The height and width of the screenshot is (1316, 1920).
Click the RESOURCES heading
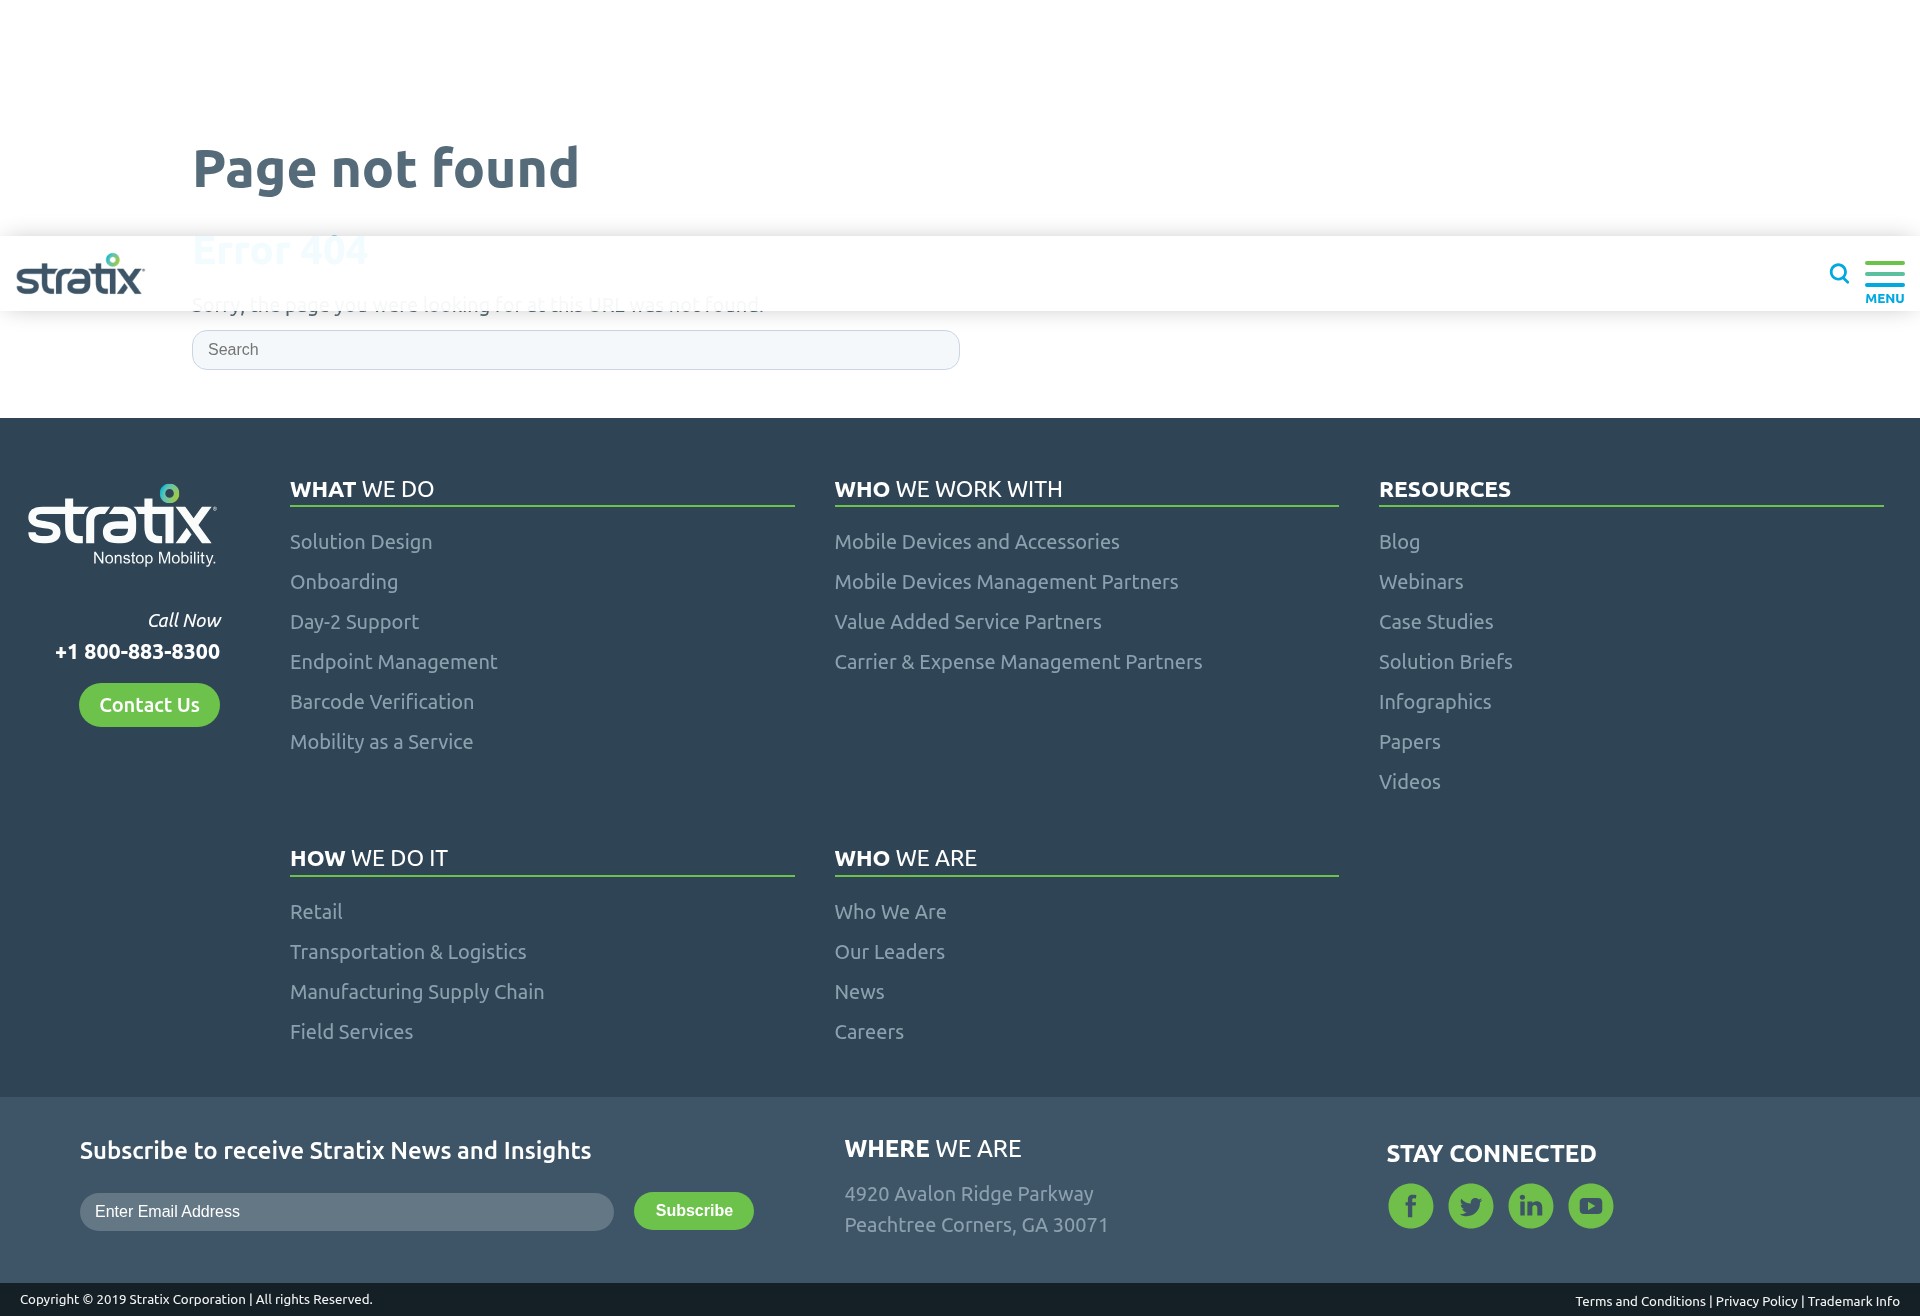1444,490
